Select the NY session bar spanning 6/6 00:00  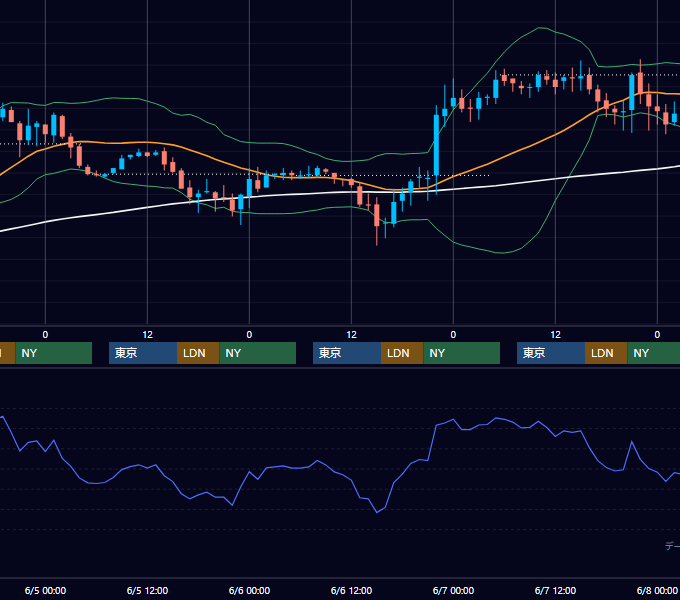click(x=258, y=353)
